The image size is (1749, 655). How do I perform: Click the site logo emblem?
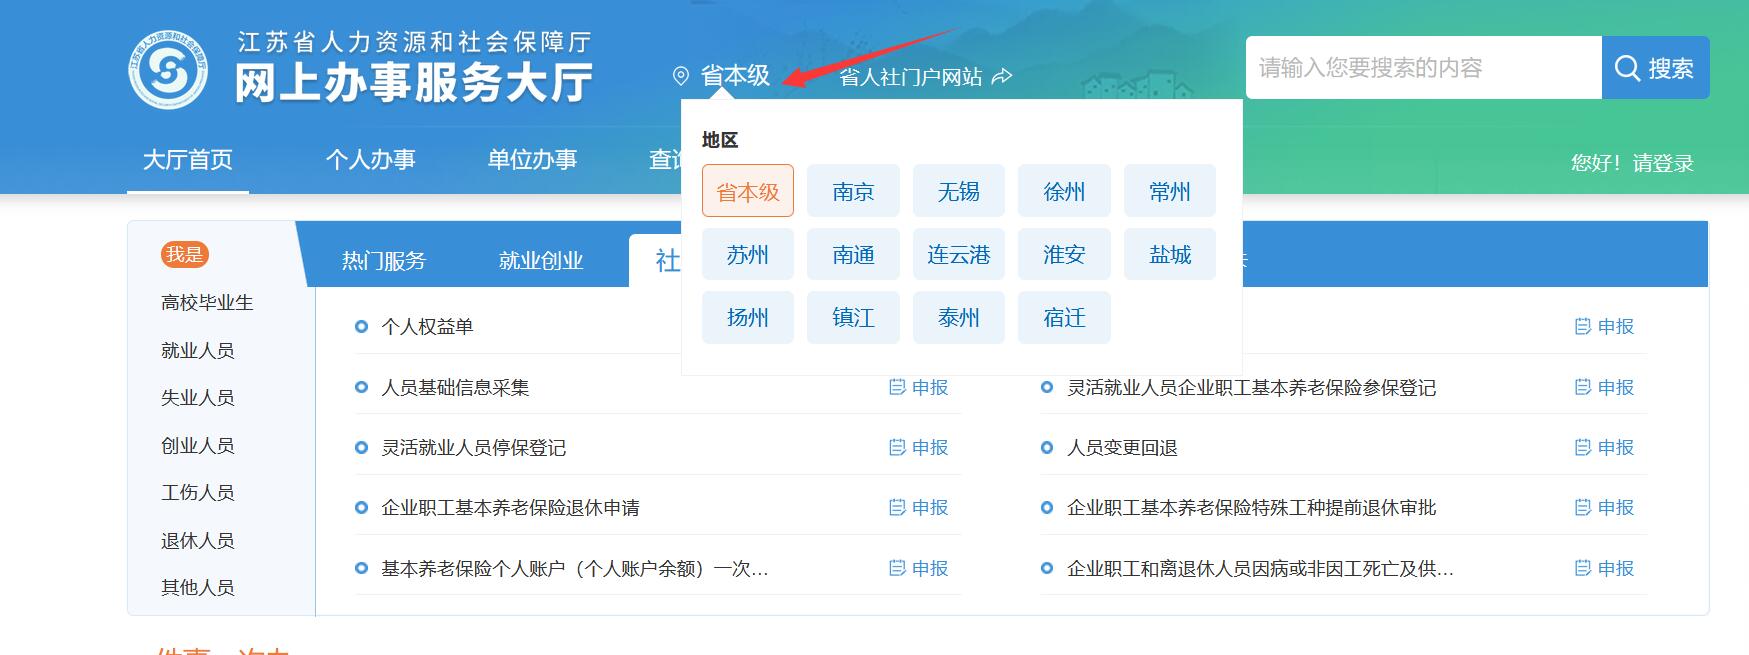[168, 69]
